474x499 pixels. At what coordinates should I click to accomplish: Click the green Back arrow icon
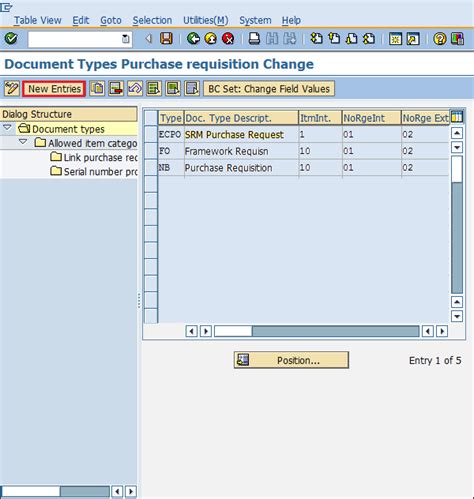(193, 39)
